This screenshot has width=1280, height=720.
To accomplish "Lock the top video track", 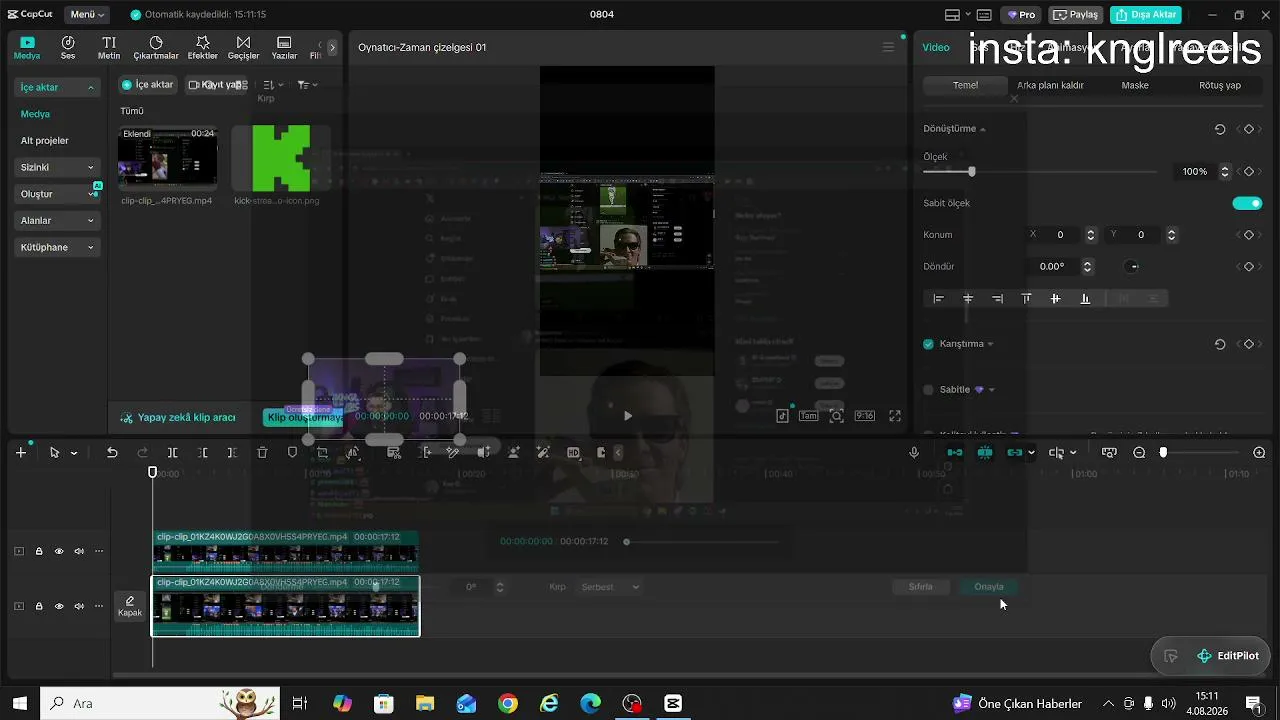I will coord(39,551).
